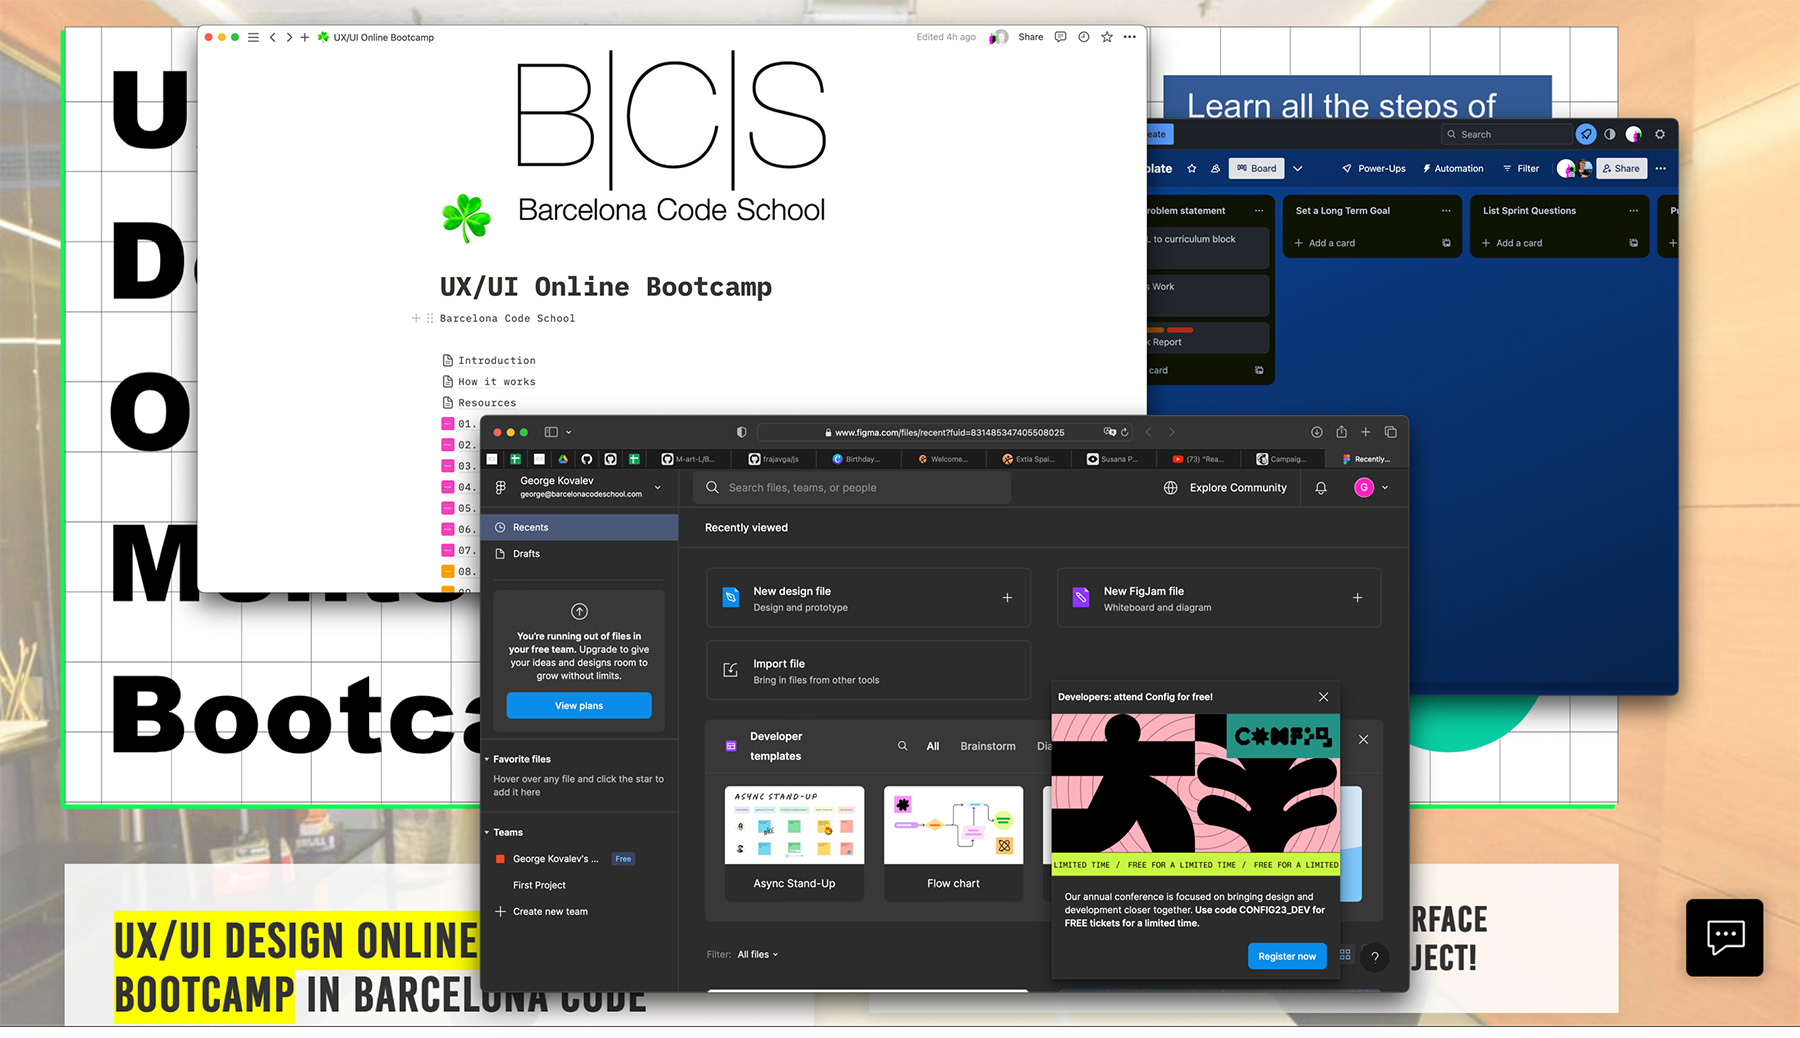This screenshot has height=1038, width=1800.
Task: Open Async Stand-Up template thumbnail
Action: [x=794, y=825]
